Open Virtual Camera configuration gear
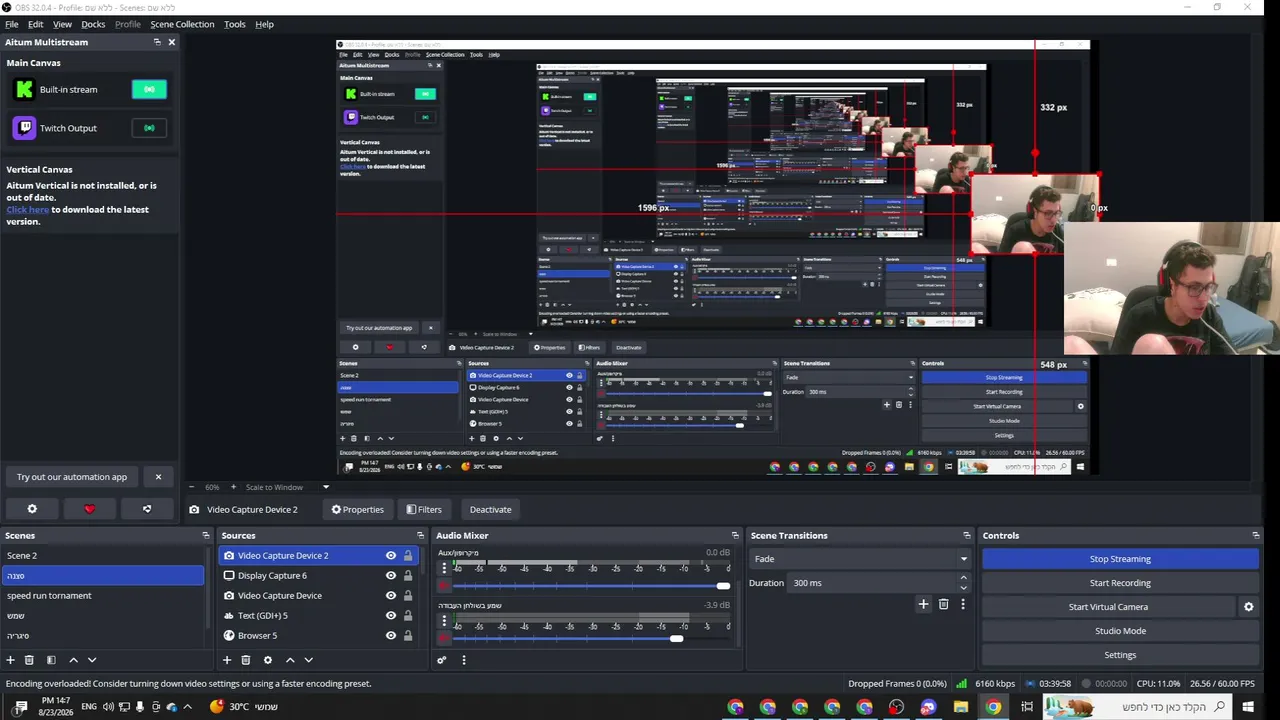1280x720 pixels. click(x=1248, y=607)
